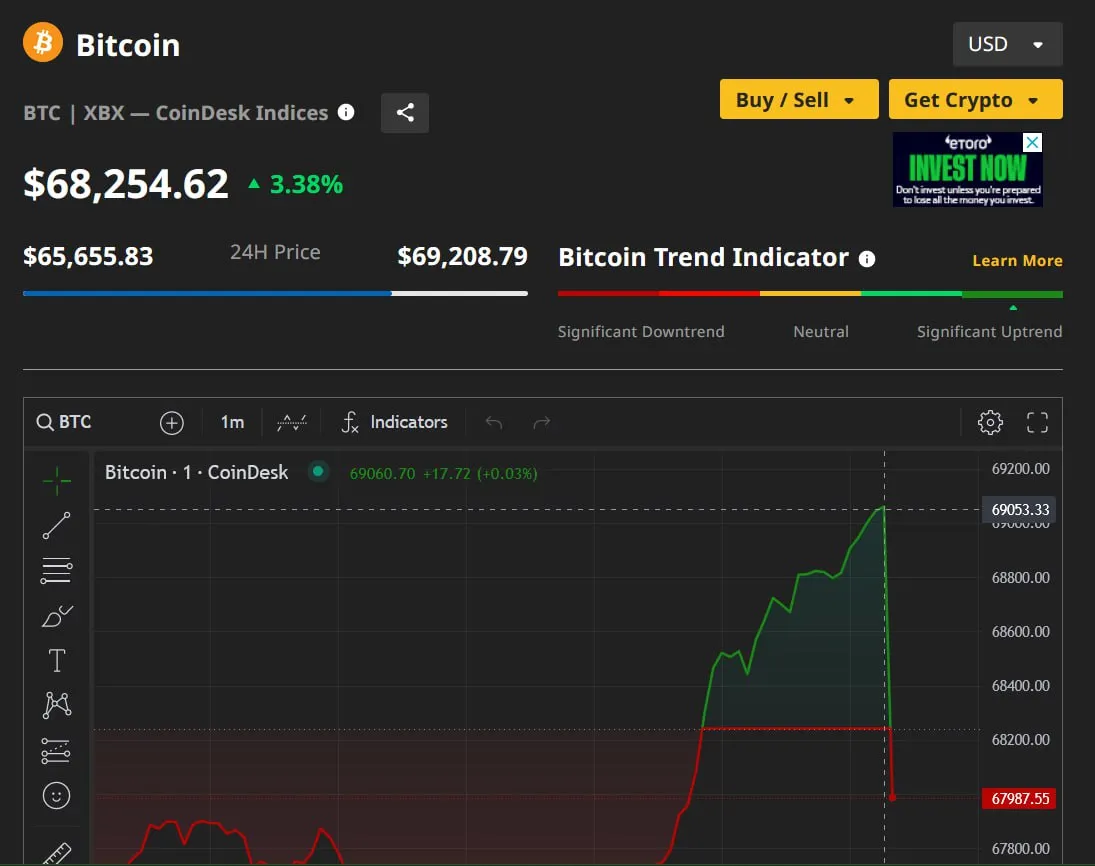The height and width of the screenshot is (866, 1095).
Task: Click the Bitcoin logo icon
Action: [x=43, y=43]
